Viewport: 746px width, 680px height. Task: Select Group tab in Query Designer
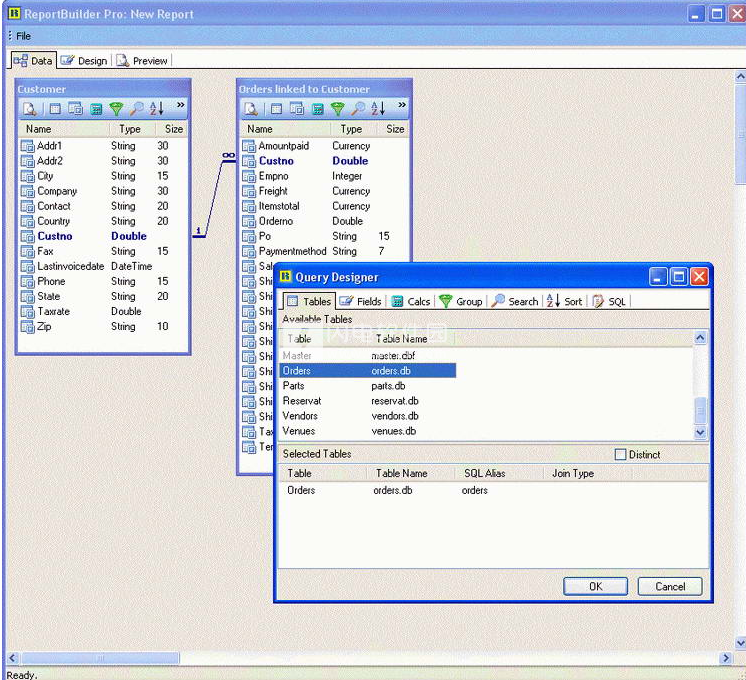(x=461, y=302)
